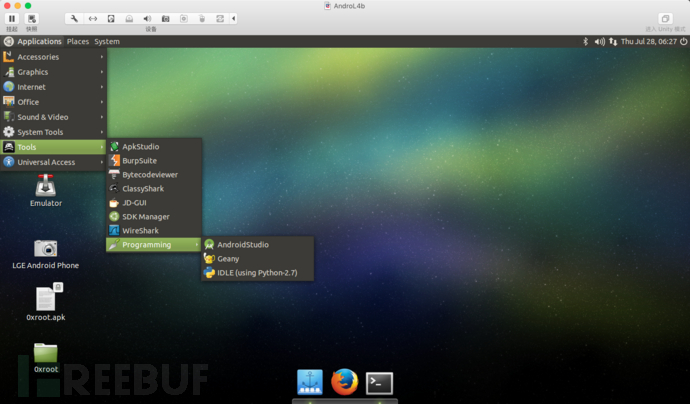Select the 0xroot folder on desktop
The width and height of the screenshot is (690, 404).
pos(46,358)
